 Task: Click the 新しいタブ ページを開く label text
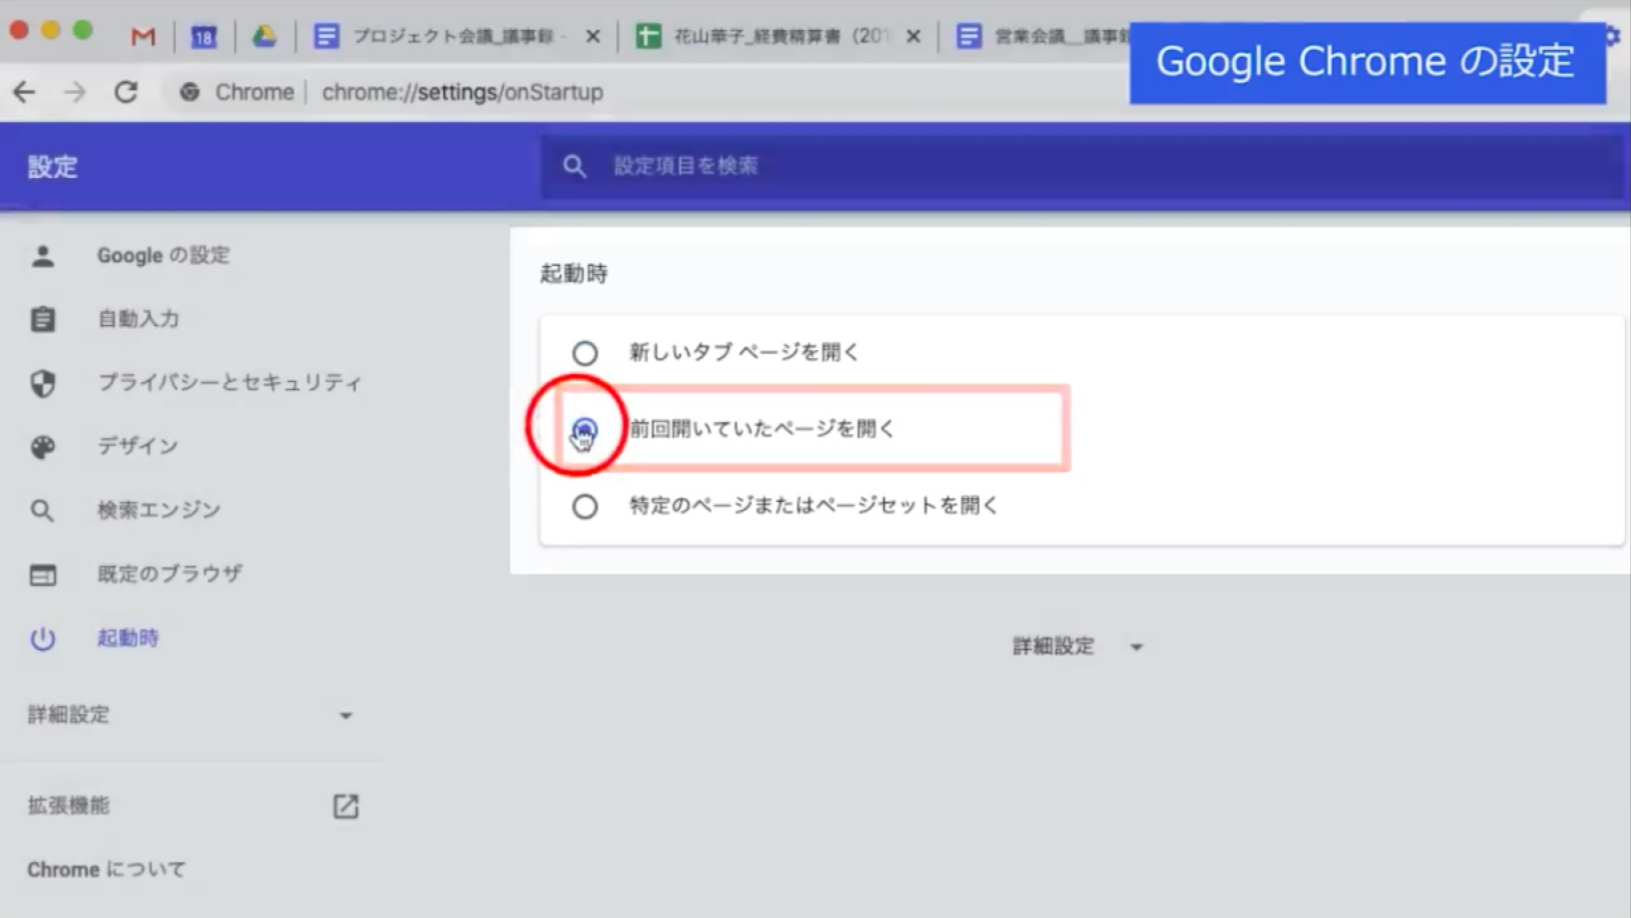[744, 352]
